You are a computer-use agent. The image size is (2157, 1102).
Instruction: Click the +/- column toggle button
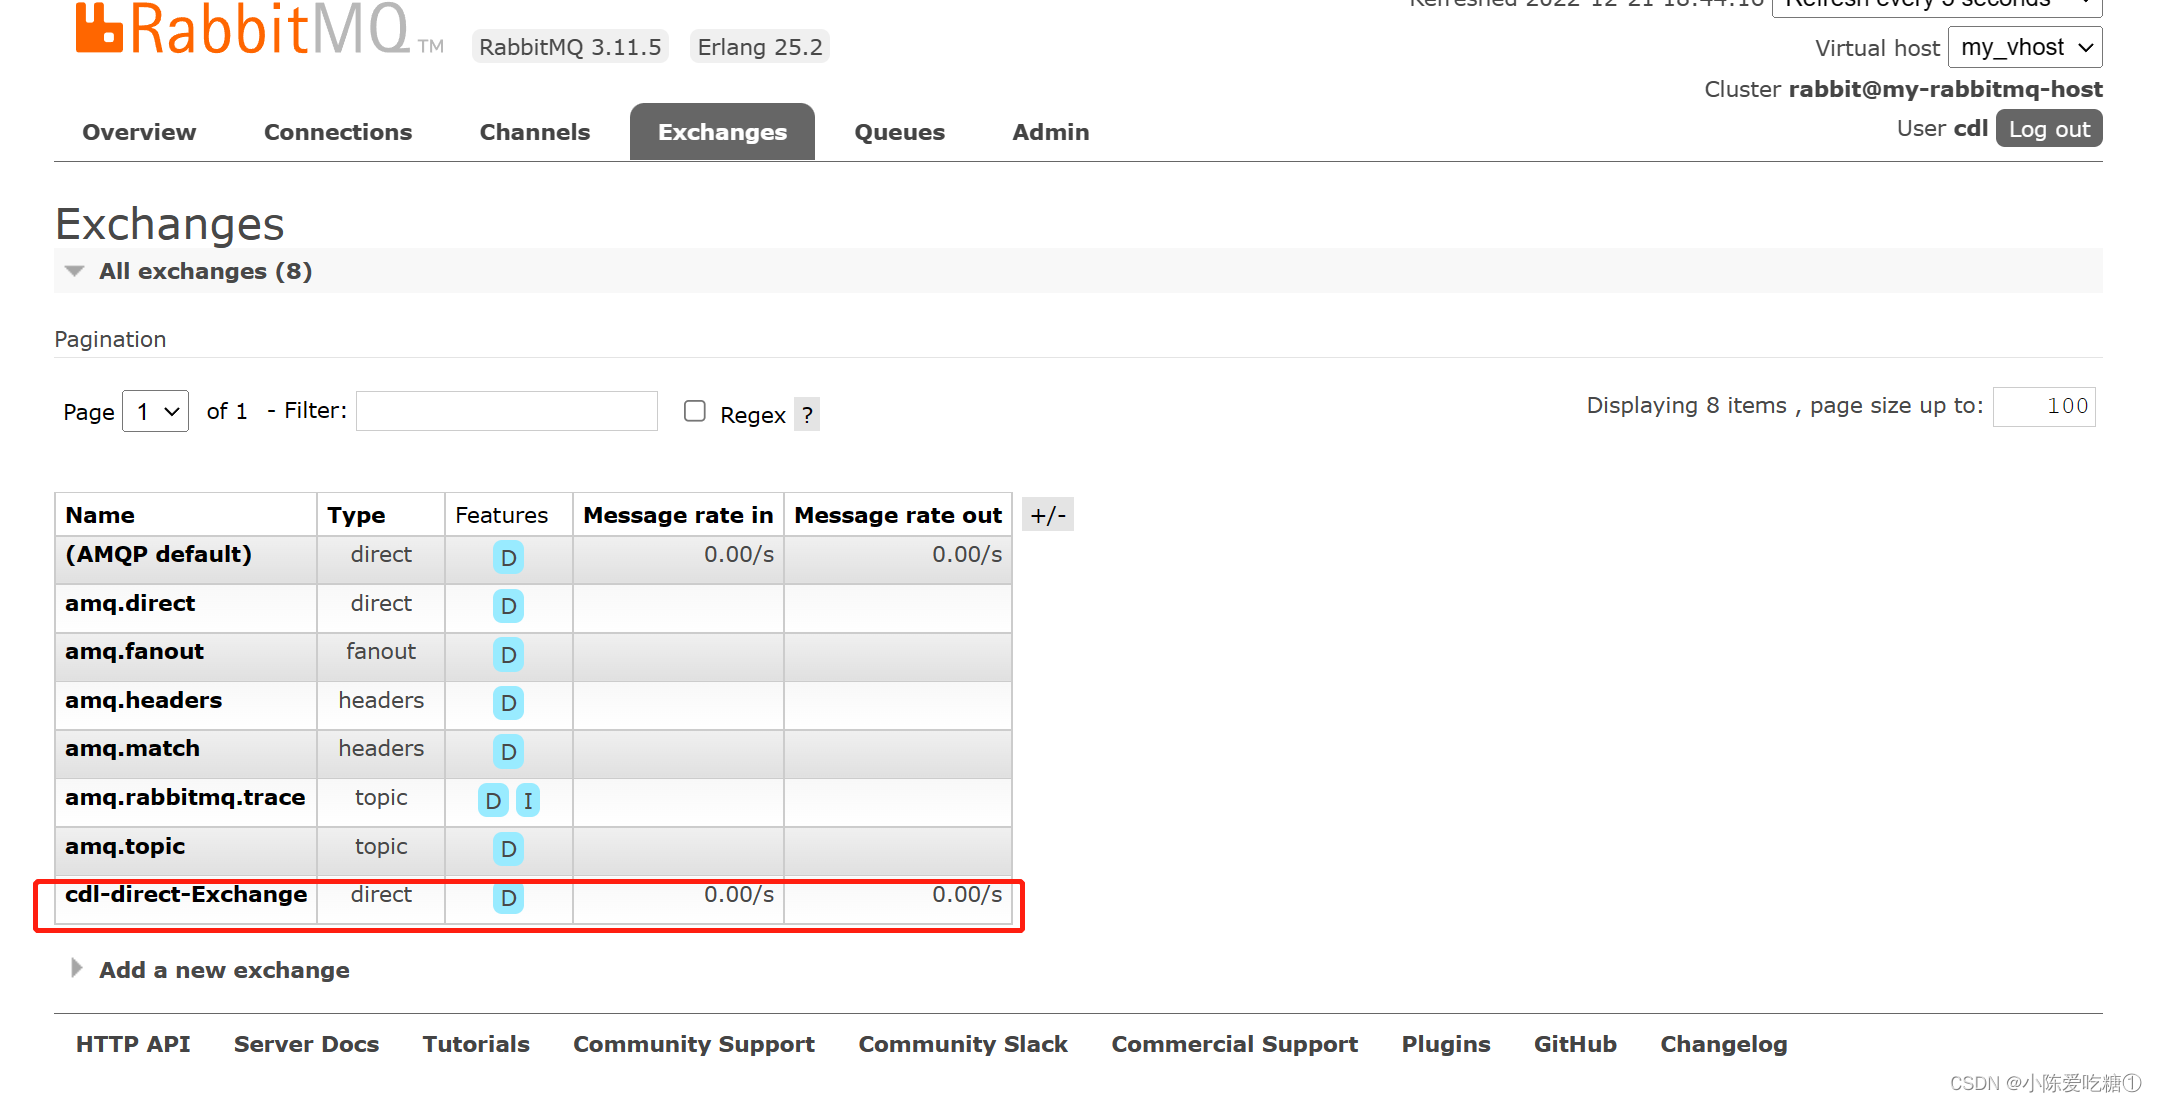(1047, 516)
